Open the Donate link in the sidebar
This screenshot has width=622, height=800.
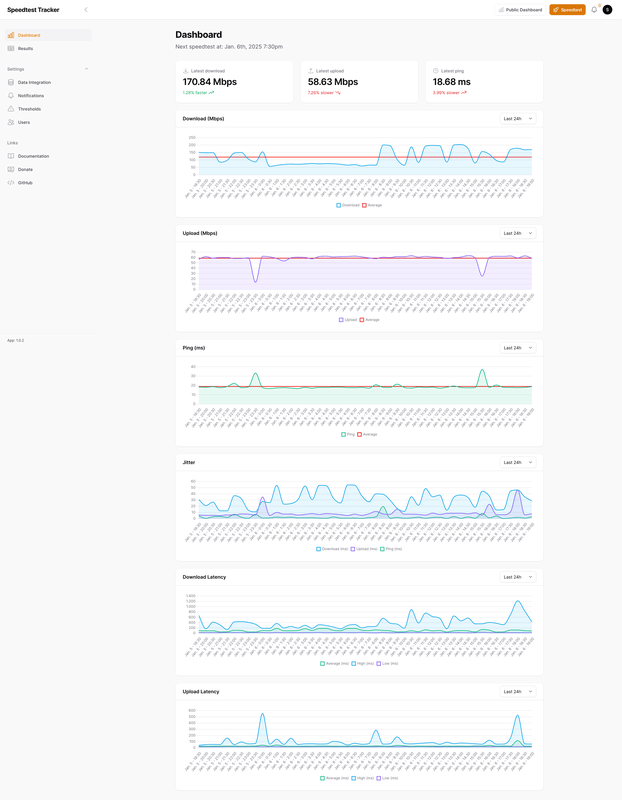click(x=25, y=169)
